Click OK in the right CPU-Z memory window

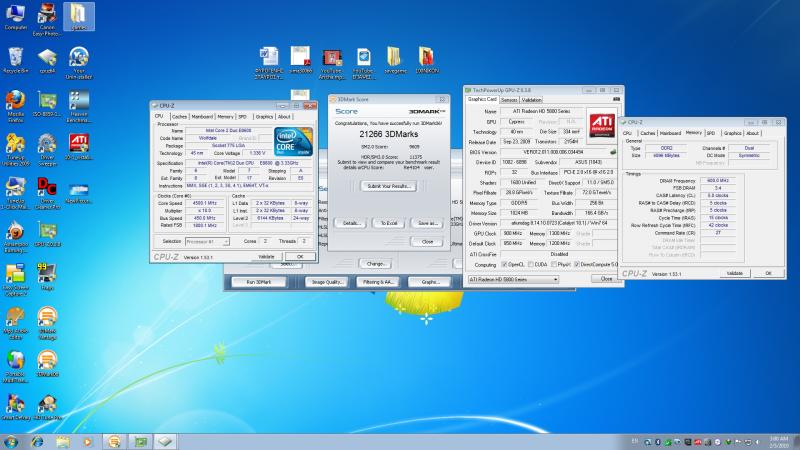[x=768, y=273]
